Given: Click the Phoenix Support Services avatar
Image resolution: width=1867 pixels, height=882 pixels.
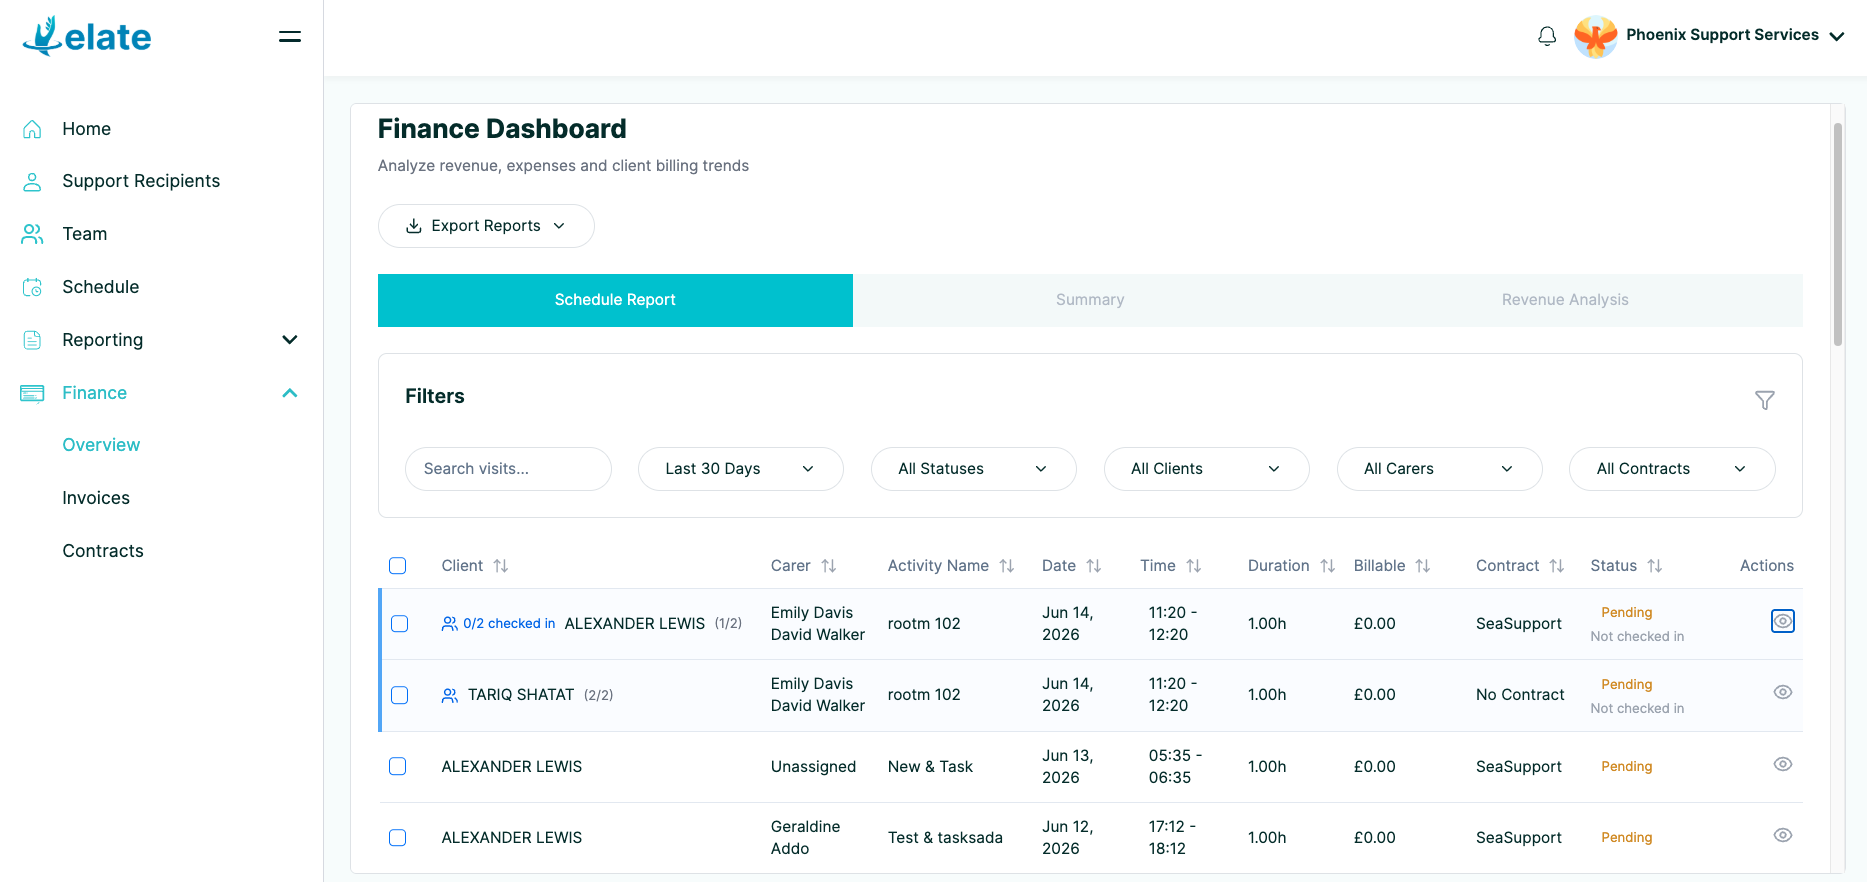Looking at the screenshot, I should [x=1595, y=36].
